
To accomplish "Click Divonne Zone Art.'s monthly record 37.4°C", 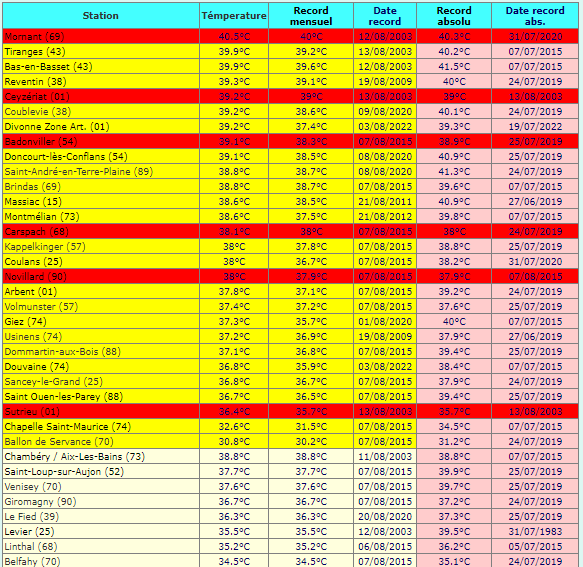I will 311,126.
